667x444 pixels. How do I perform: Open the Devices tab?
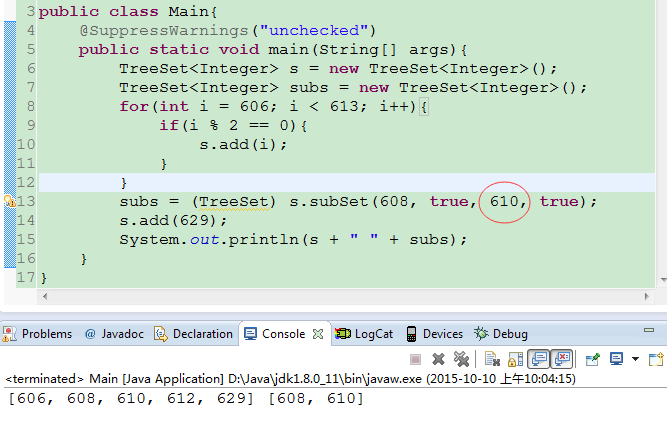click(x=434, y=334)
